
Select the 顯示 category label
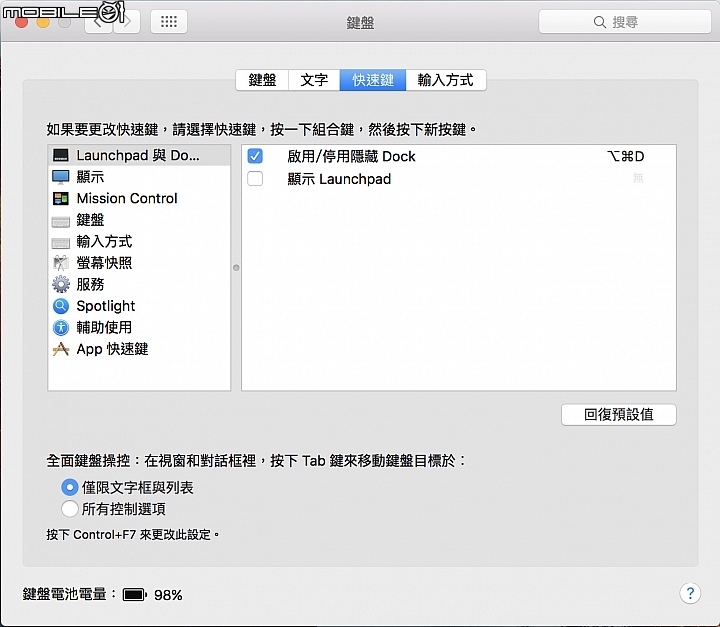[x=90, y=177]
